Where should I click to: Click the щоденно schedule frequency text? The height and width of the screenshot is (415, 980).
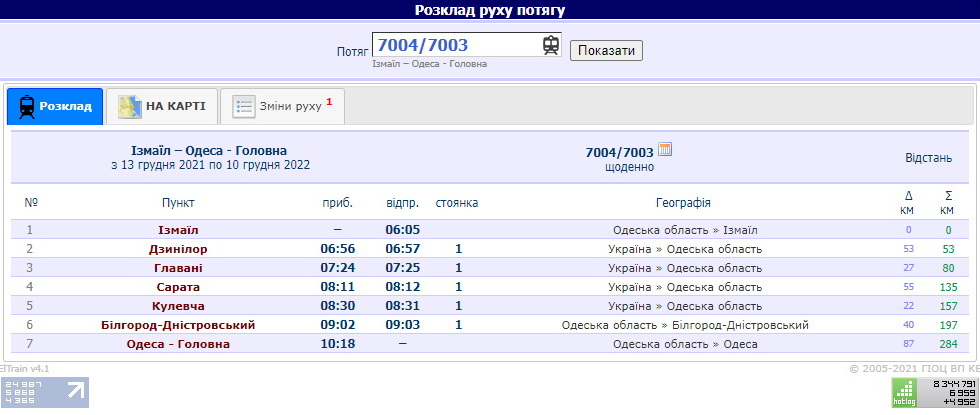[629, 168]
